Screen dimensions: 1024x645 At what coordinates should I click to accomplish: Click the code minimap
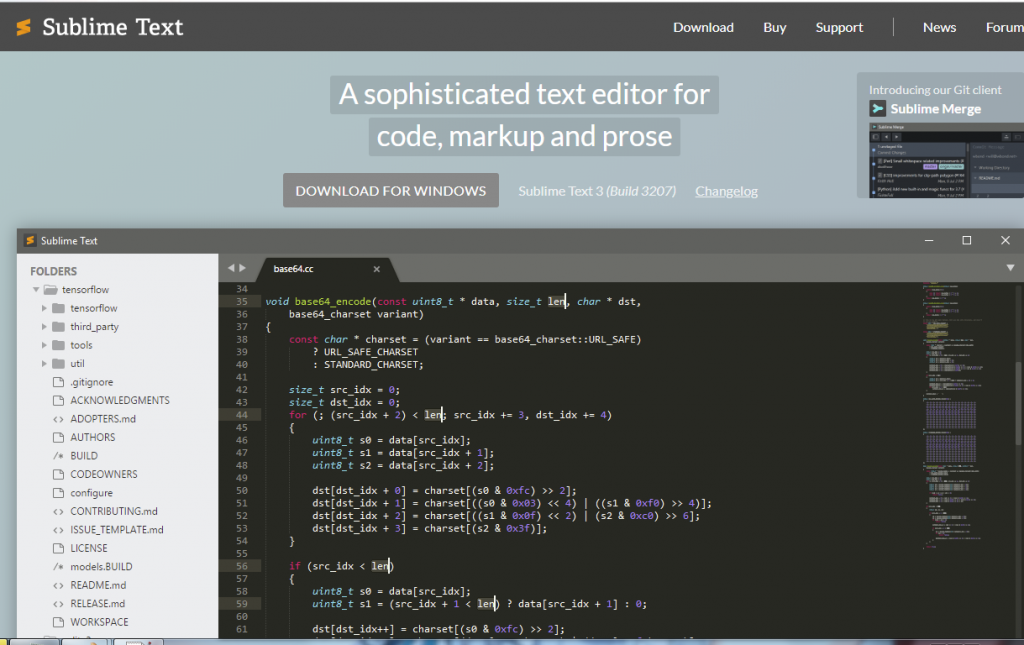tap(953, 418)
